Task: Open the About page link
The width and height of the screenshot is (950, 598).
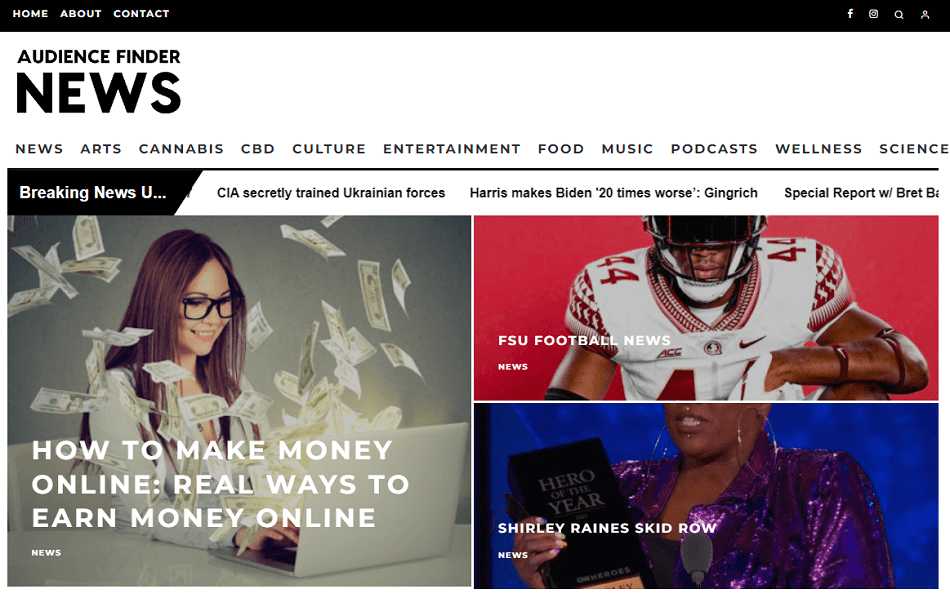Action: [x=81, y=13]
